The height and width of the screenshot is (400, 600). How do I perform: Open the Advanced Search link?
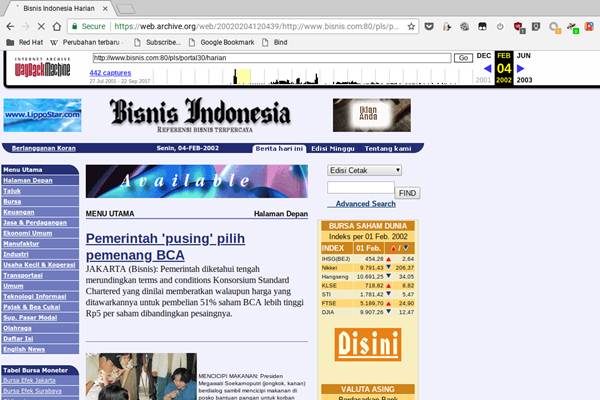[365, 204]
